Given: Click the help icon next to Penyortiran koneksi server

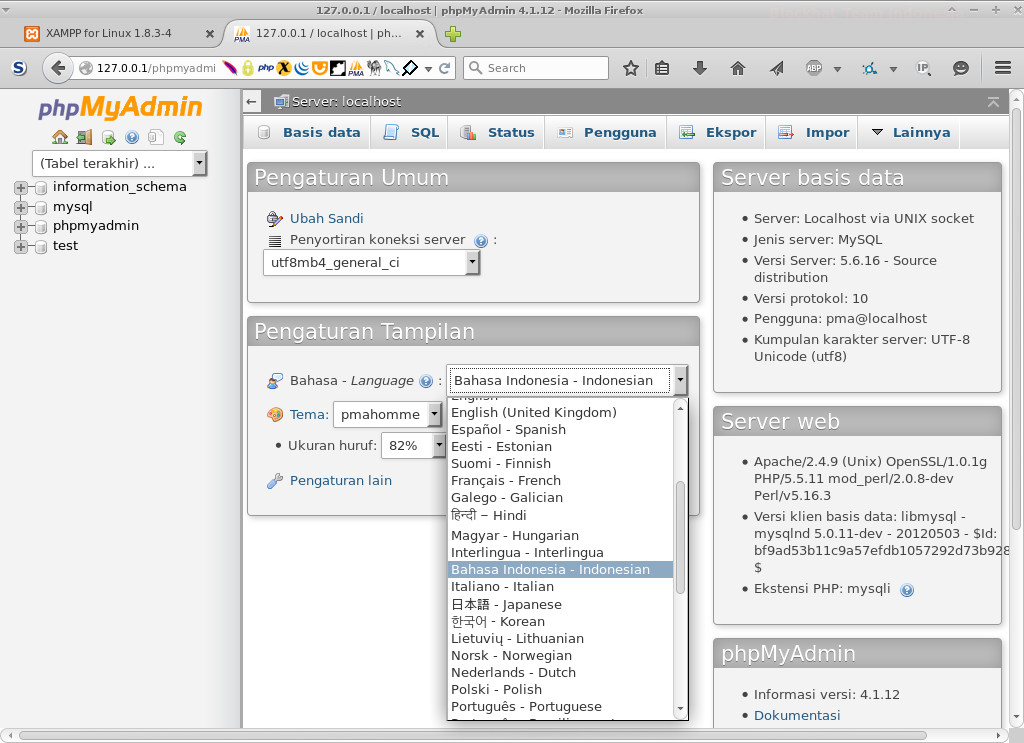Looking at the screenshot, I should pos(480,240).
